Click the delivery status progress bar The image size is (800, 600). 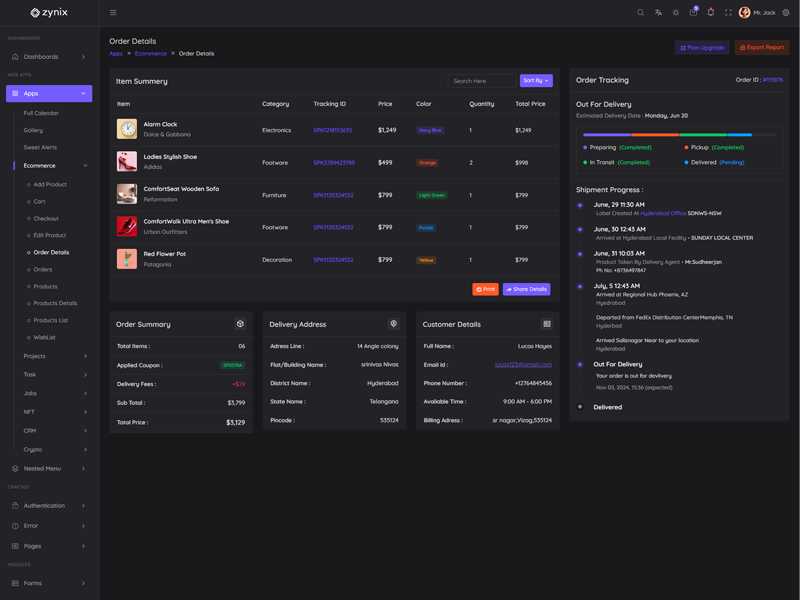coord(679,134)
